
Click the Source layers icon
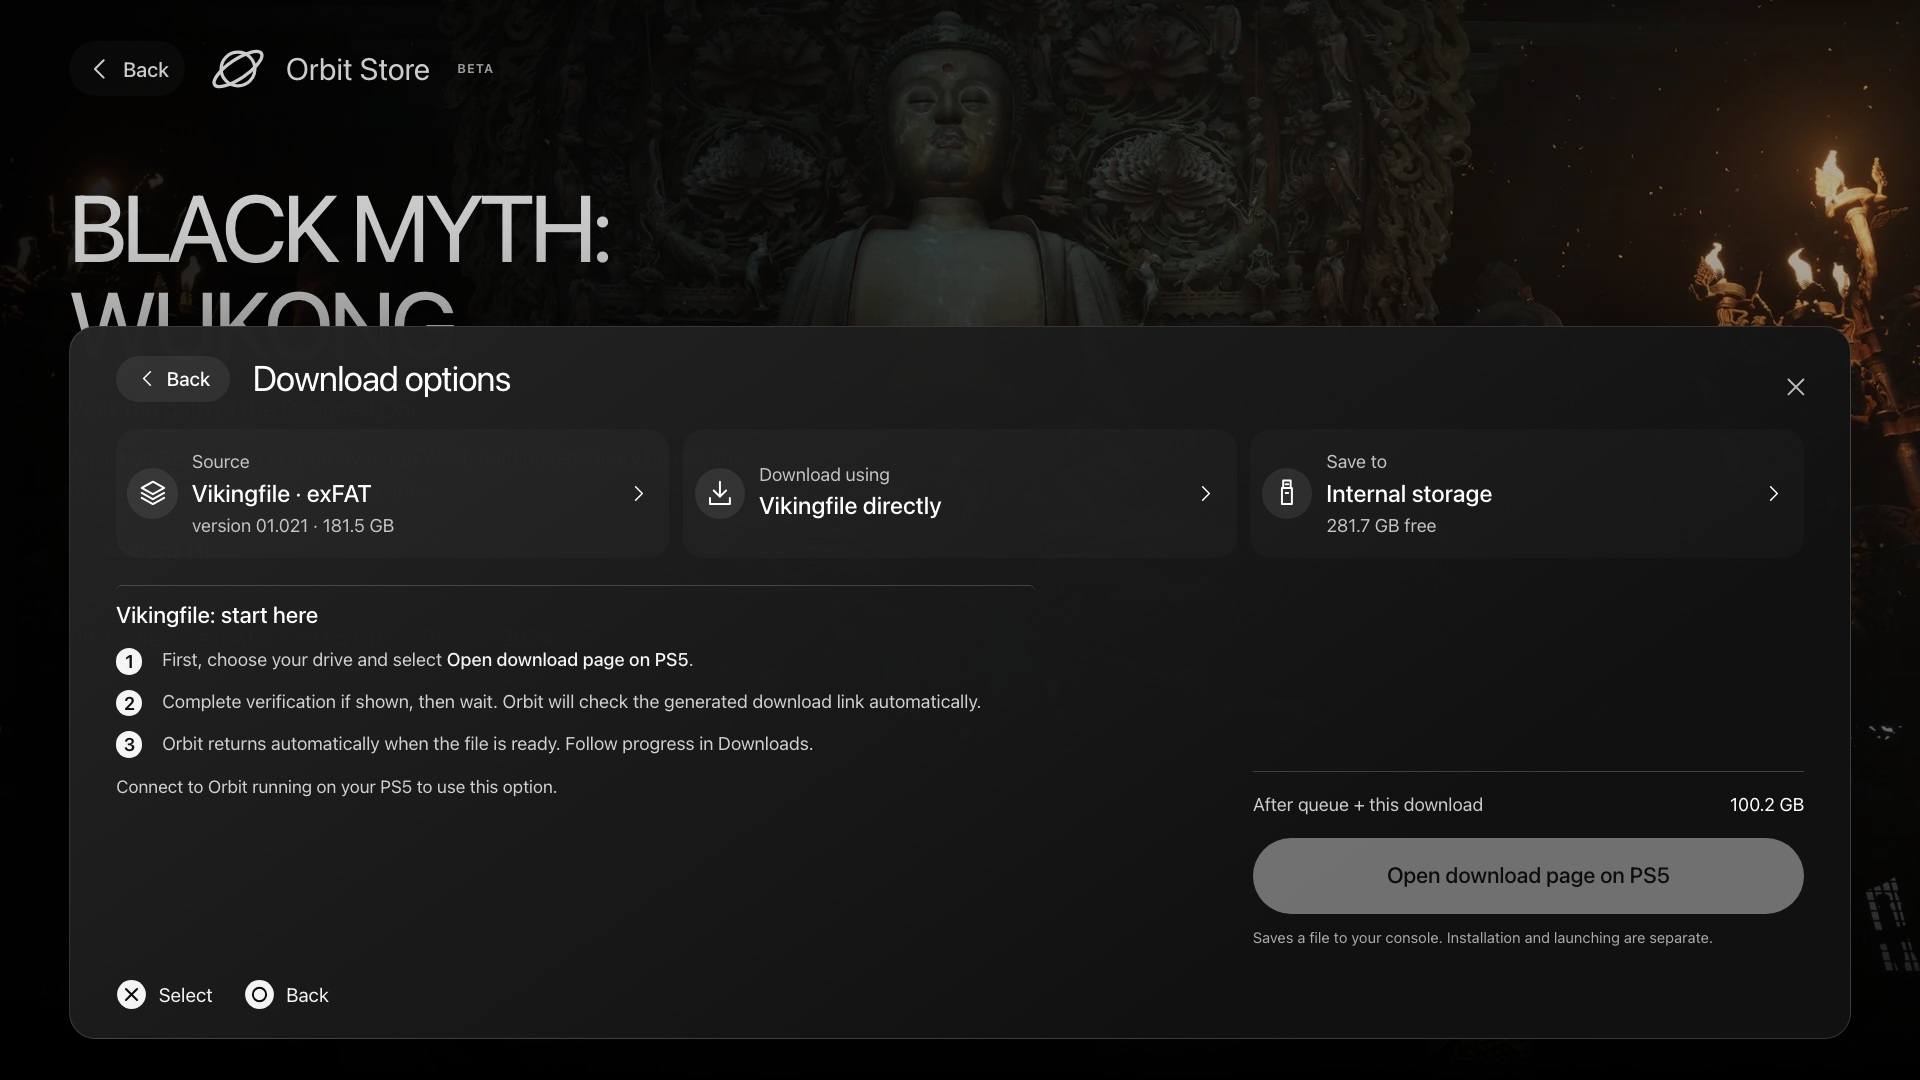(x=153, y=493)
